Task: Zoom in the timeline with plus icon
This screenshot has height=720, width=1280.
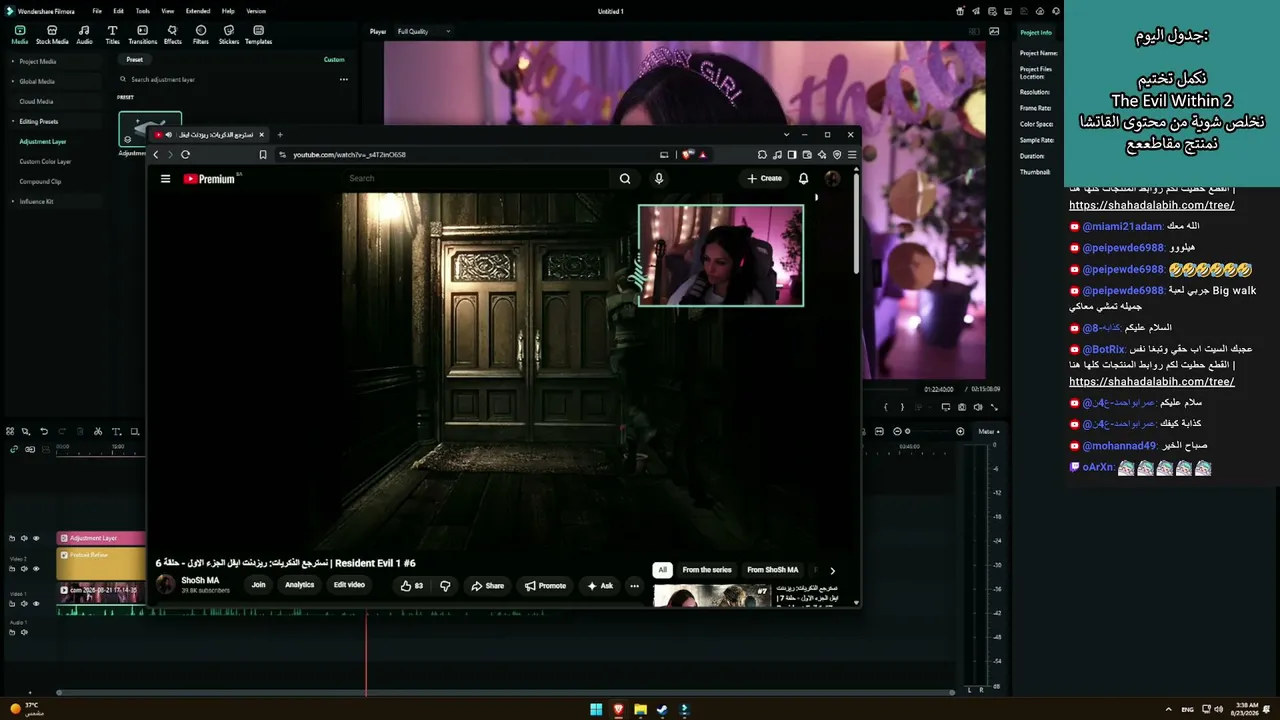Action: (960, 431)
